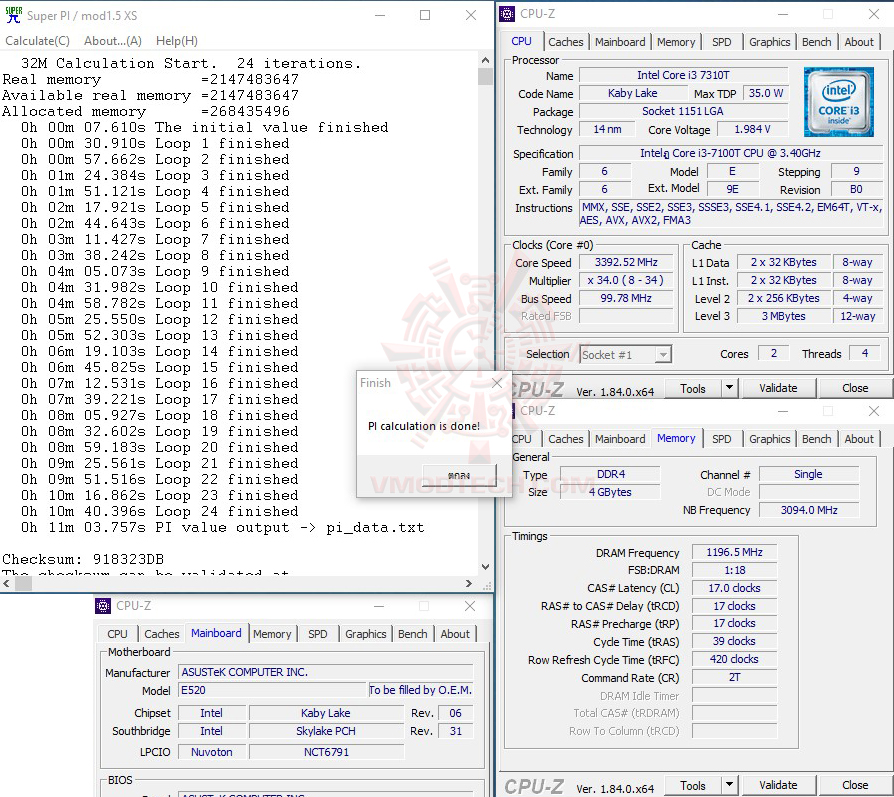Viewport: 894px width, 797px height.
Task: Click the Multiplier value x 34.0 ( 8 - 34 )
Action: pos(626,280)
